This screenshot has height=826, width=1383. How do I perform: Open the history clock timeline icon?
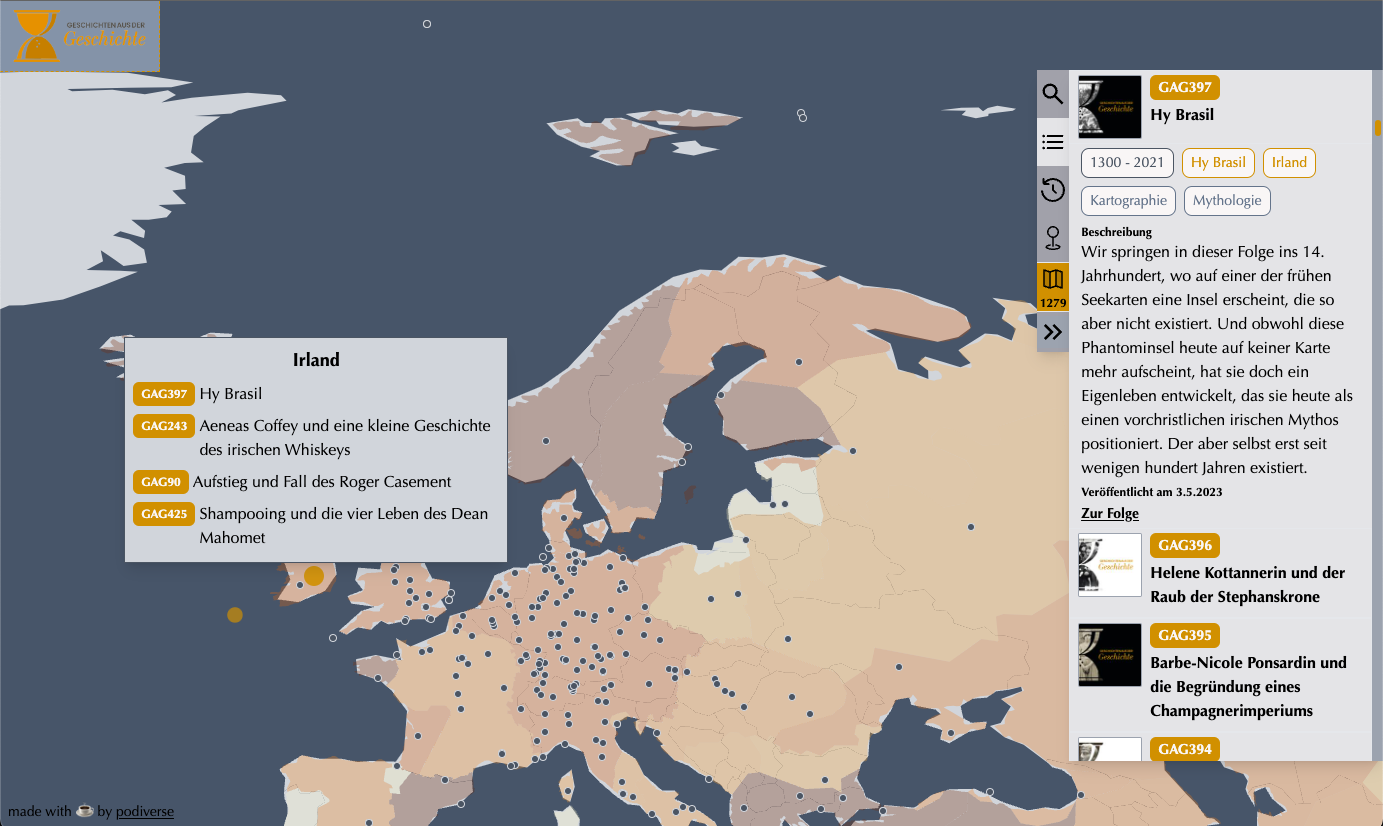[x=1052, y=189]
